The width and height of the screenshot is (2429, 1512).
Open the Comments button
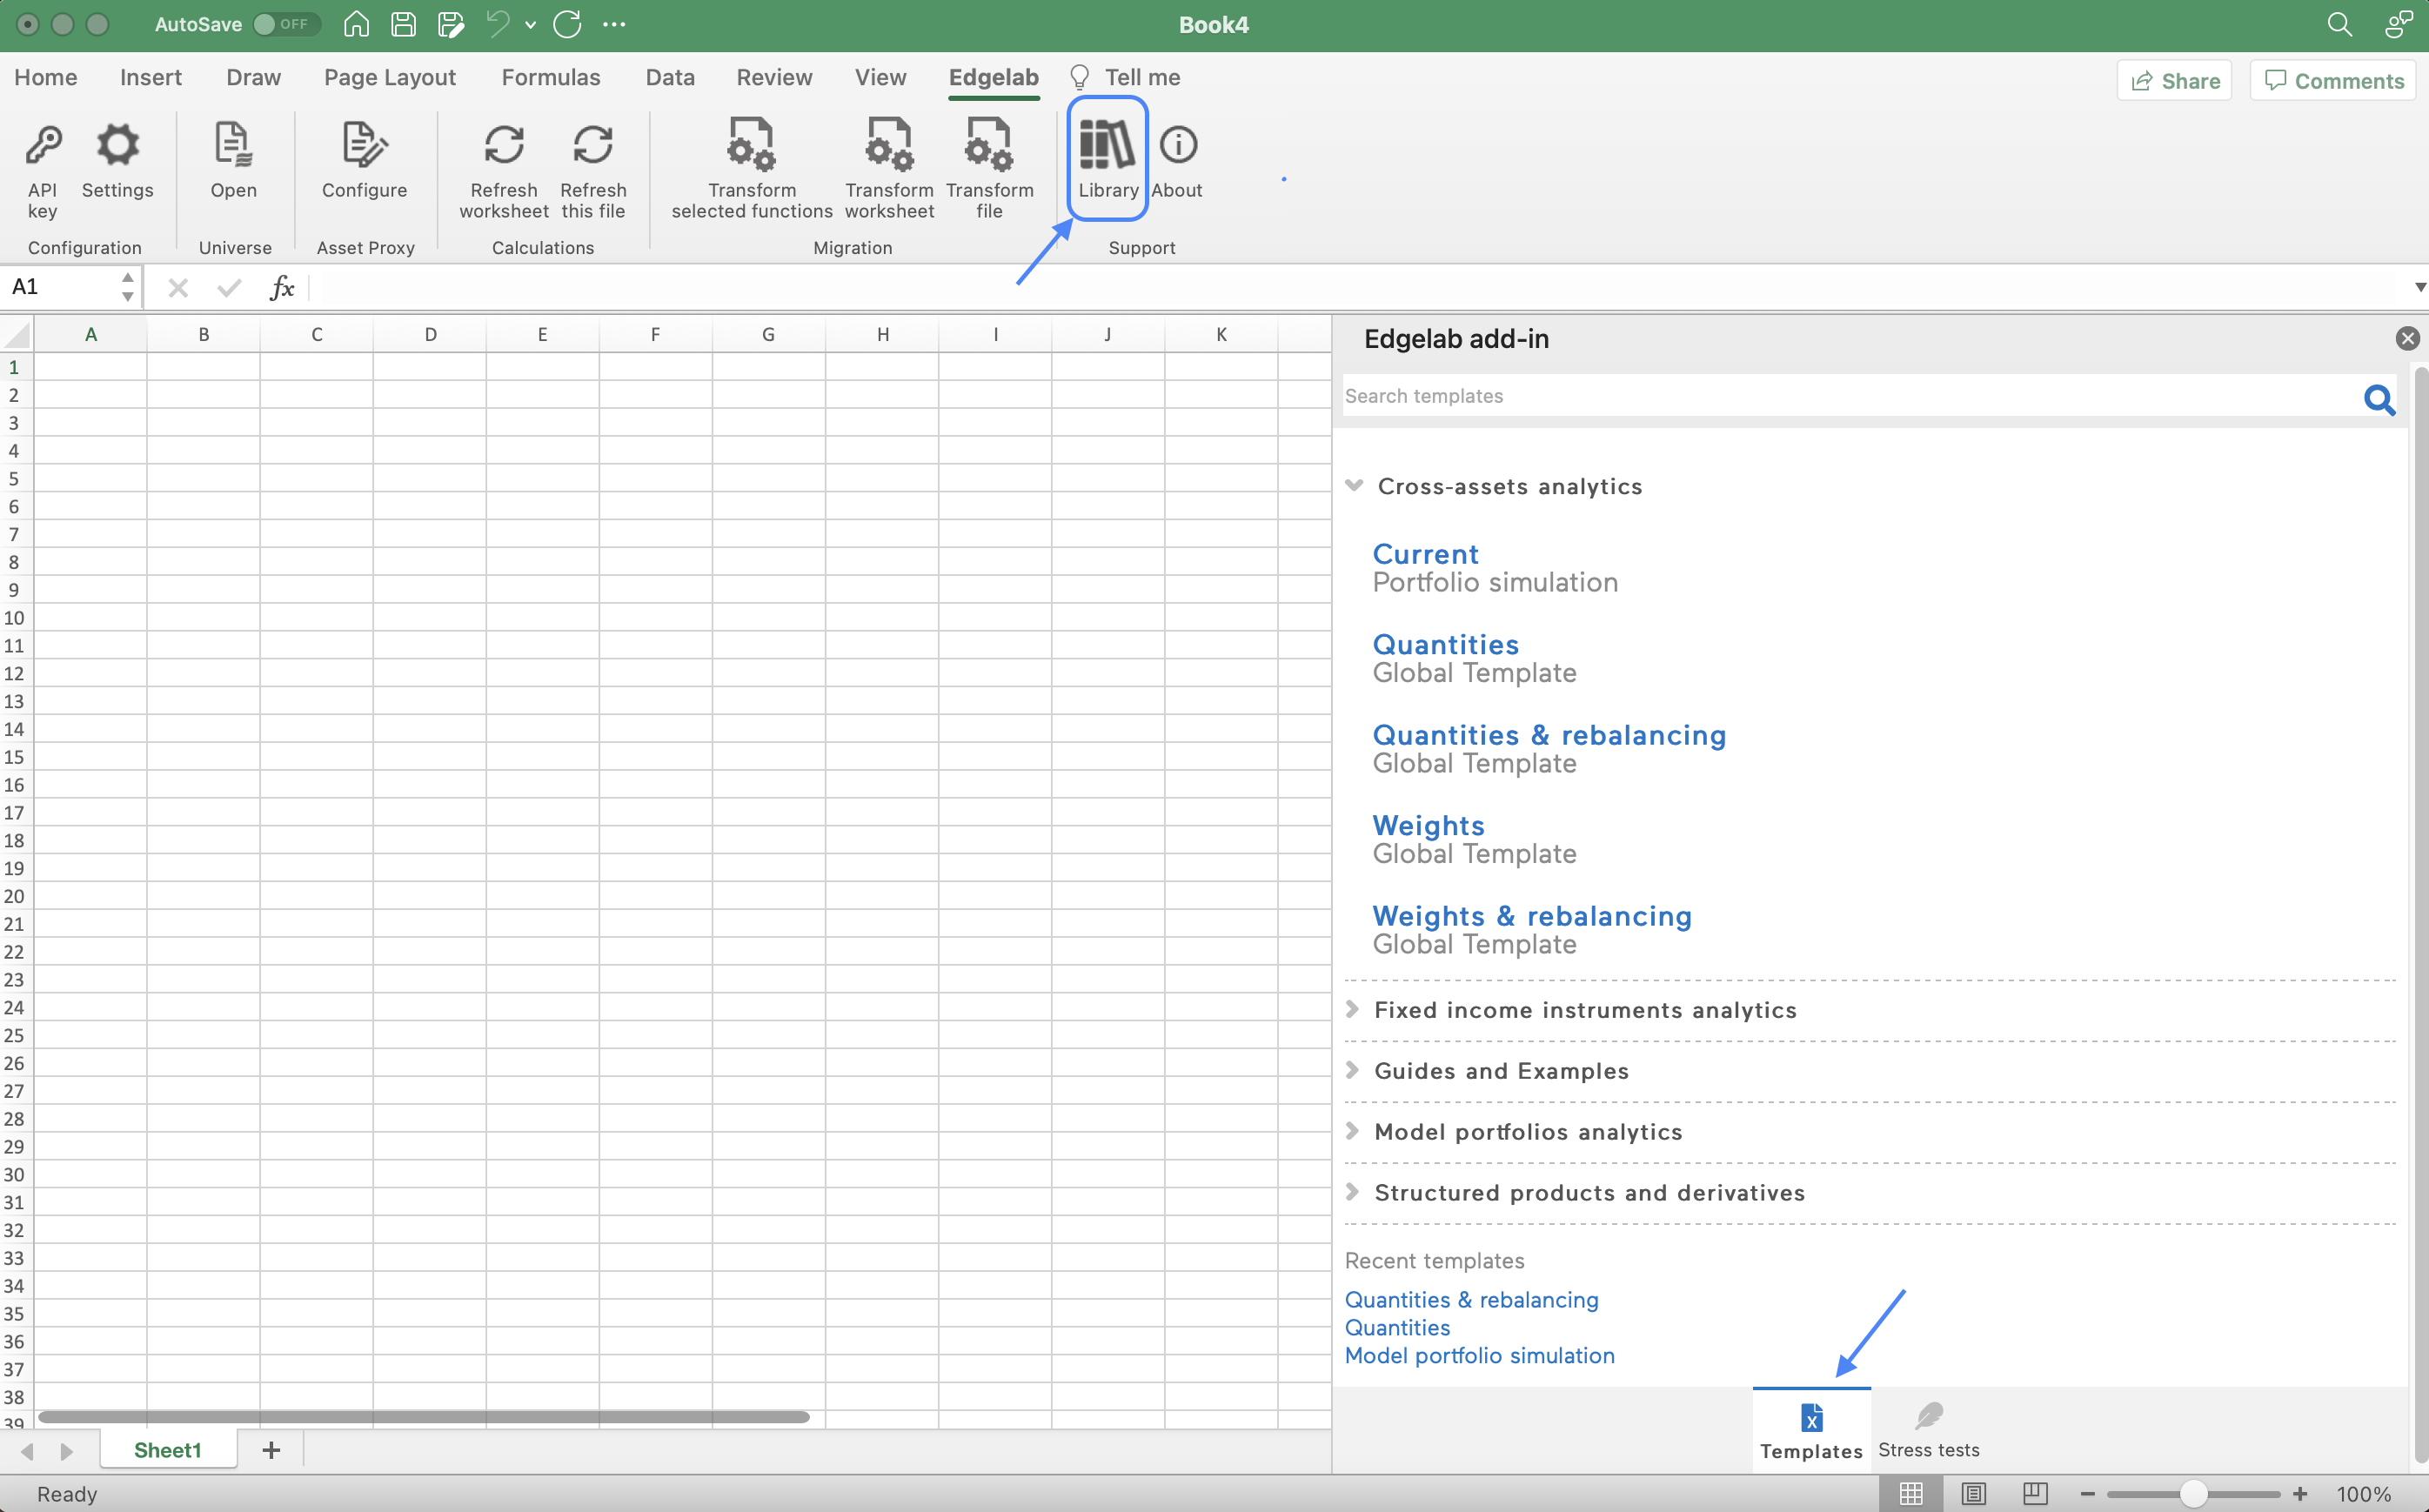click(2333, 81)
